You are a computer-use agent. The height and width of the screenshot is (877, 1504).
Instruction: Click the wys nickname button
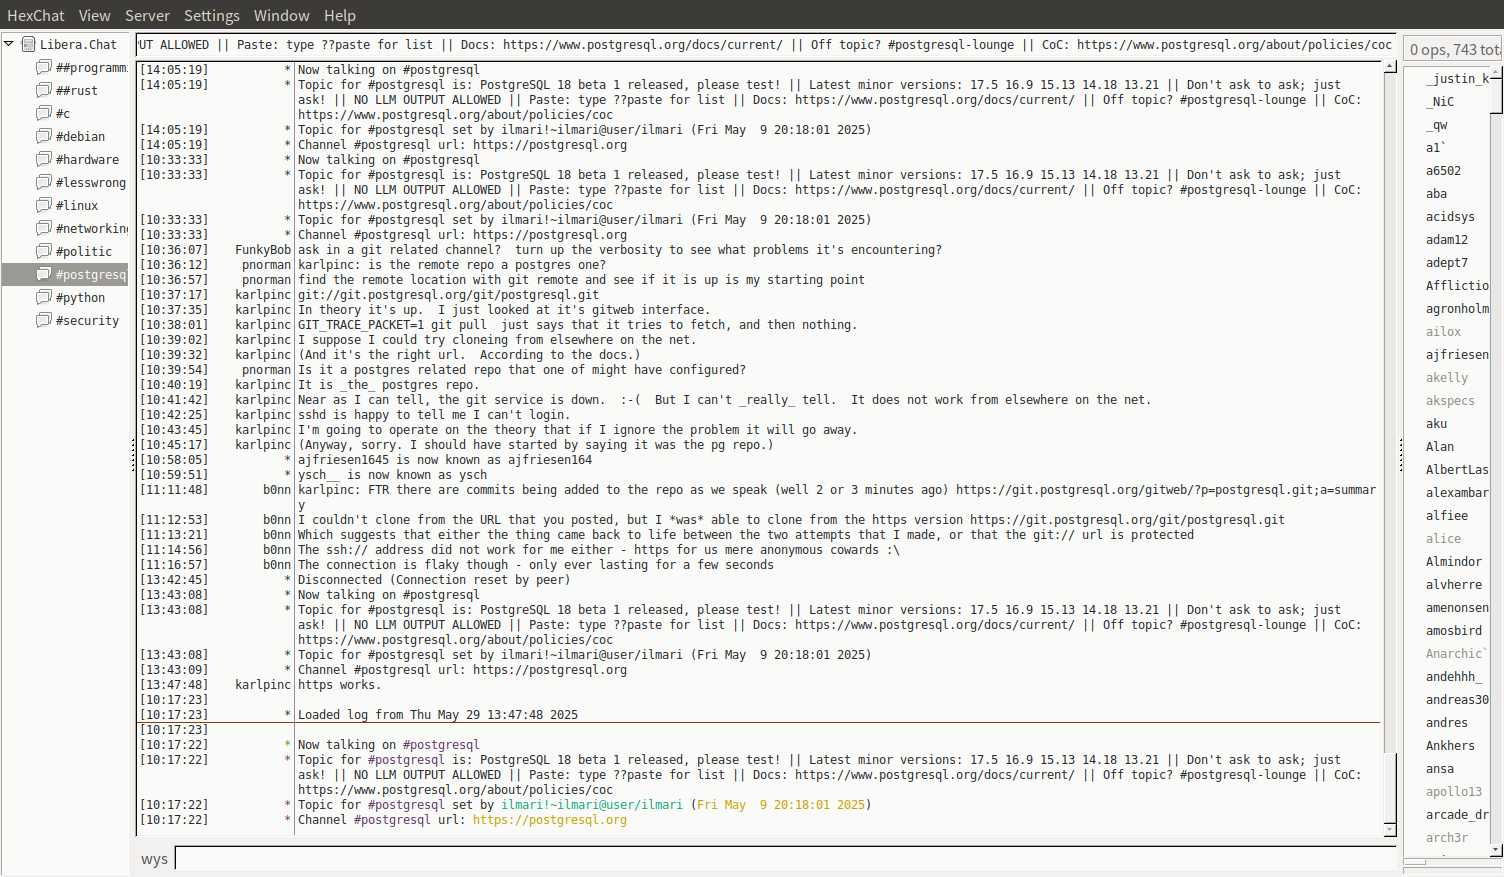click(154, 859)
